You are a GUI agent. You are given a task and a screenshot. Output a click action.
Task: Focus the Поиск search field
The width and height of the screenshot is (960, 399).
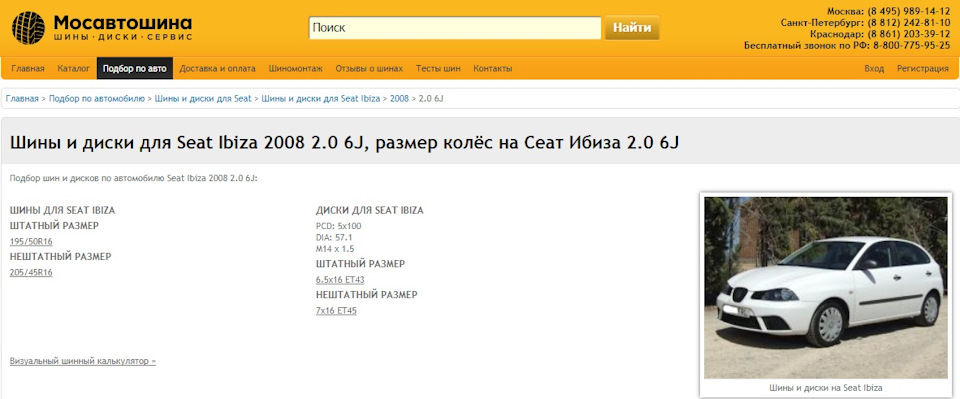455,28
